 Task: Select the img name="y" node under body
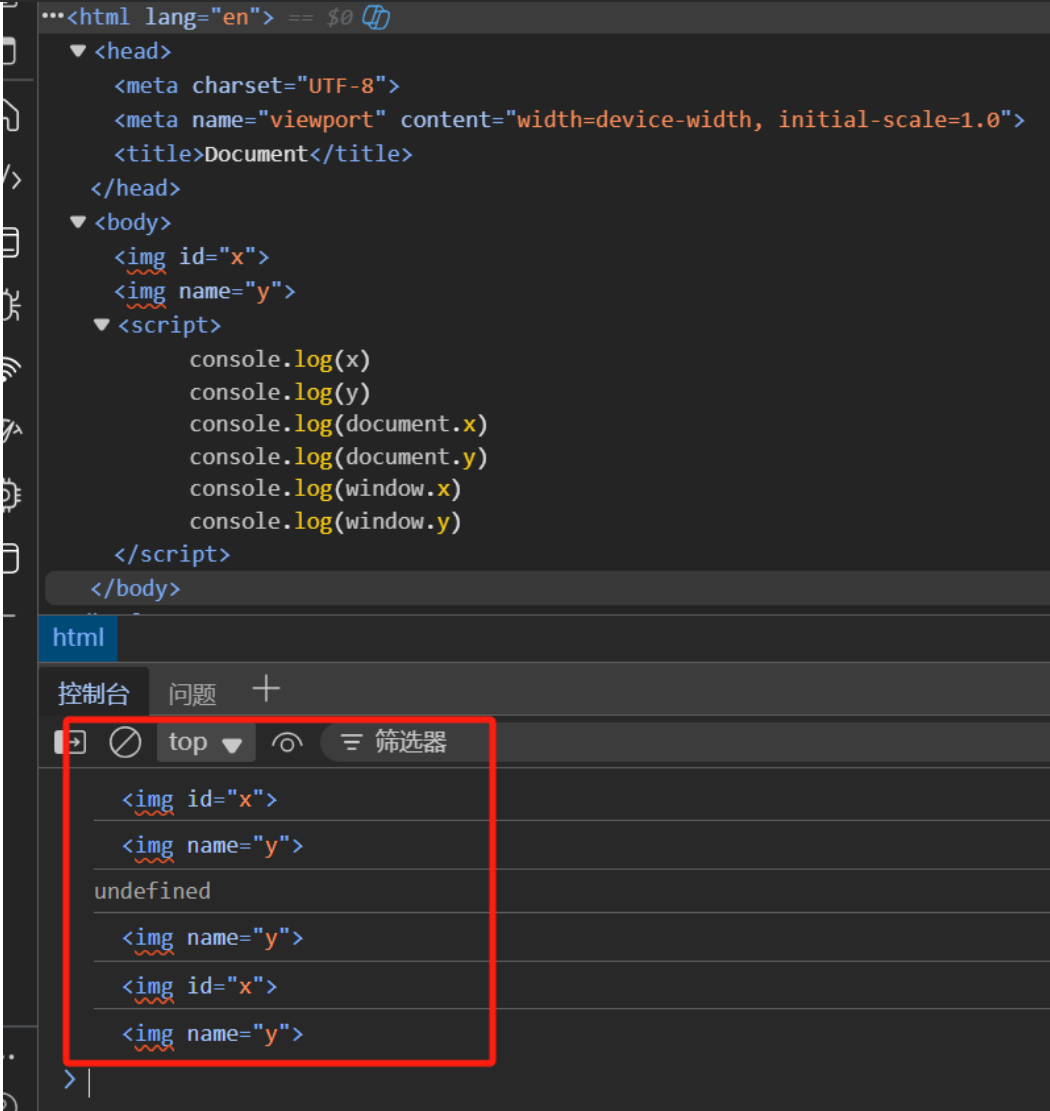tap(205, 291)
